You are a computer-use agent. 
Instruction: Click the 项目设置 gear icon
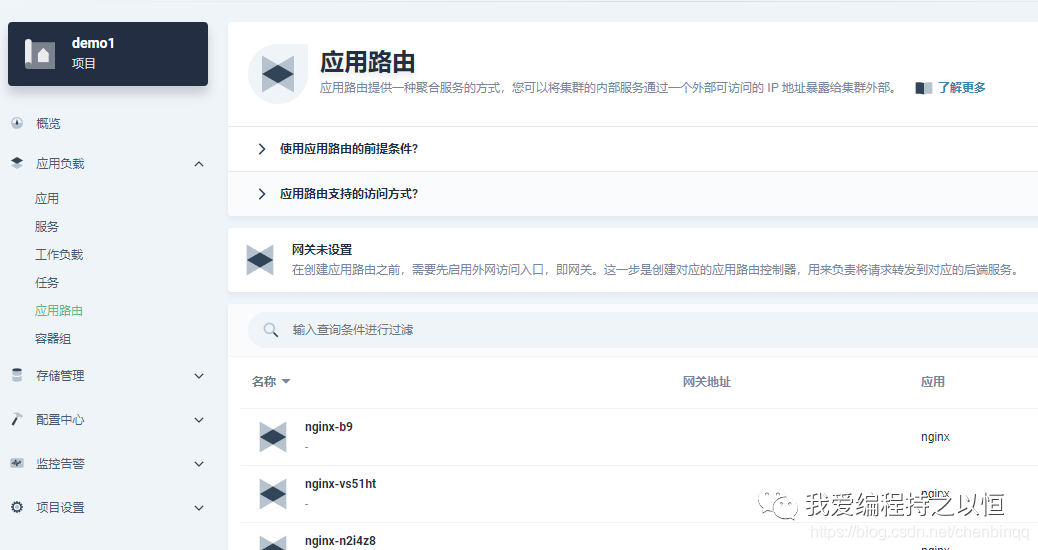click(17, 507)
